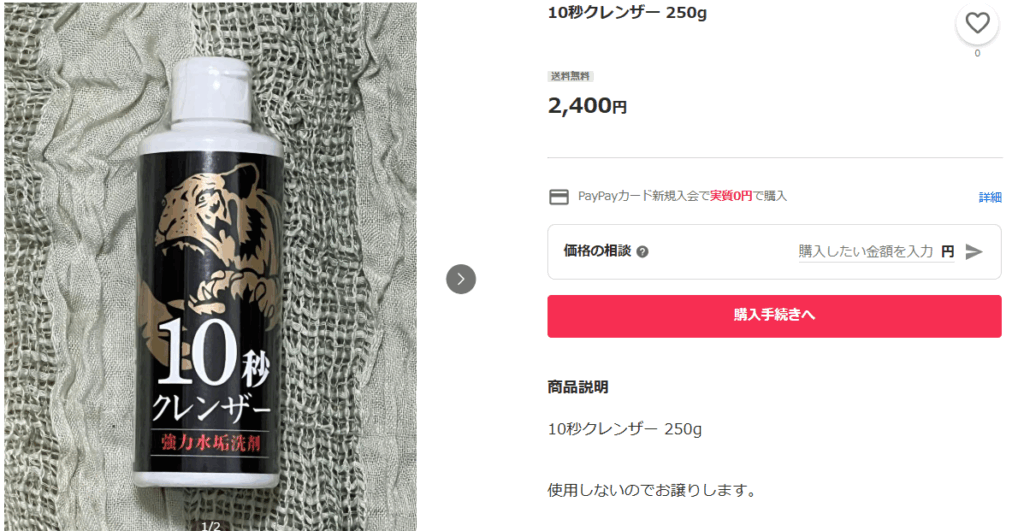Screen dimensions: 1024x531
Task: Send price offer with paper plane icon
Action: tap(974, 251)
